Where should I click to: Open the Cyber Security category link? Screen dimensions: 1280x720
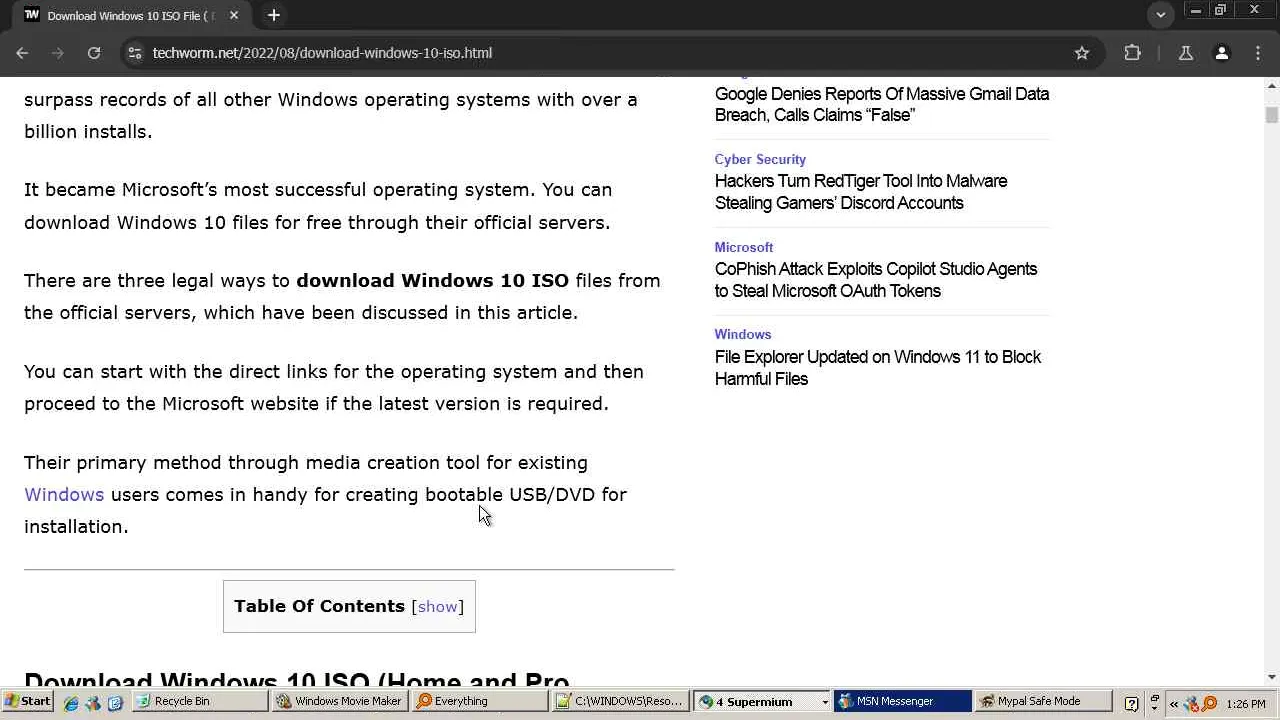click(760, 159)
